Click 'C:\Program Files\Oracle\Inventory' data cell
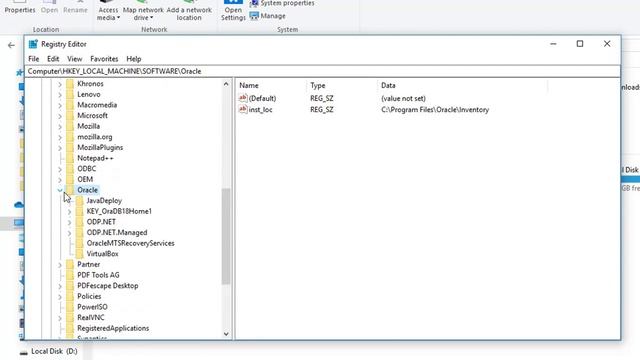Screen dimensions: 640x360 point(435,109)
